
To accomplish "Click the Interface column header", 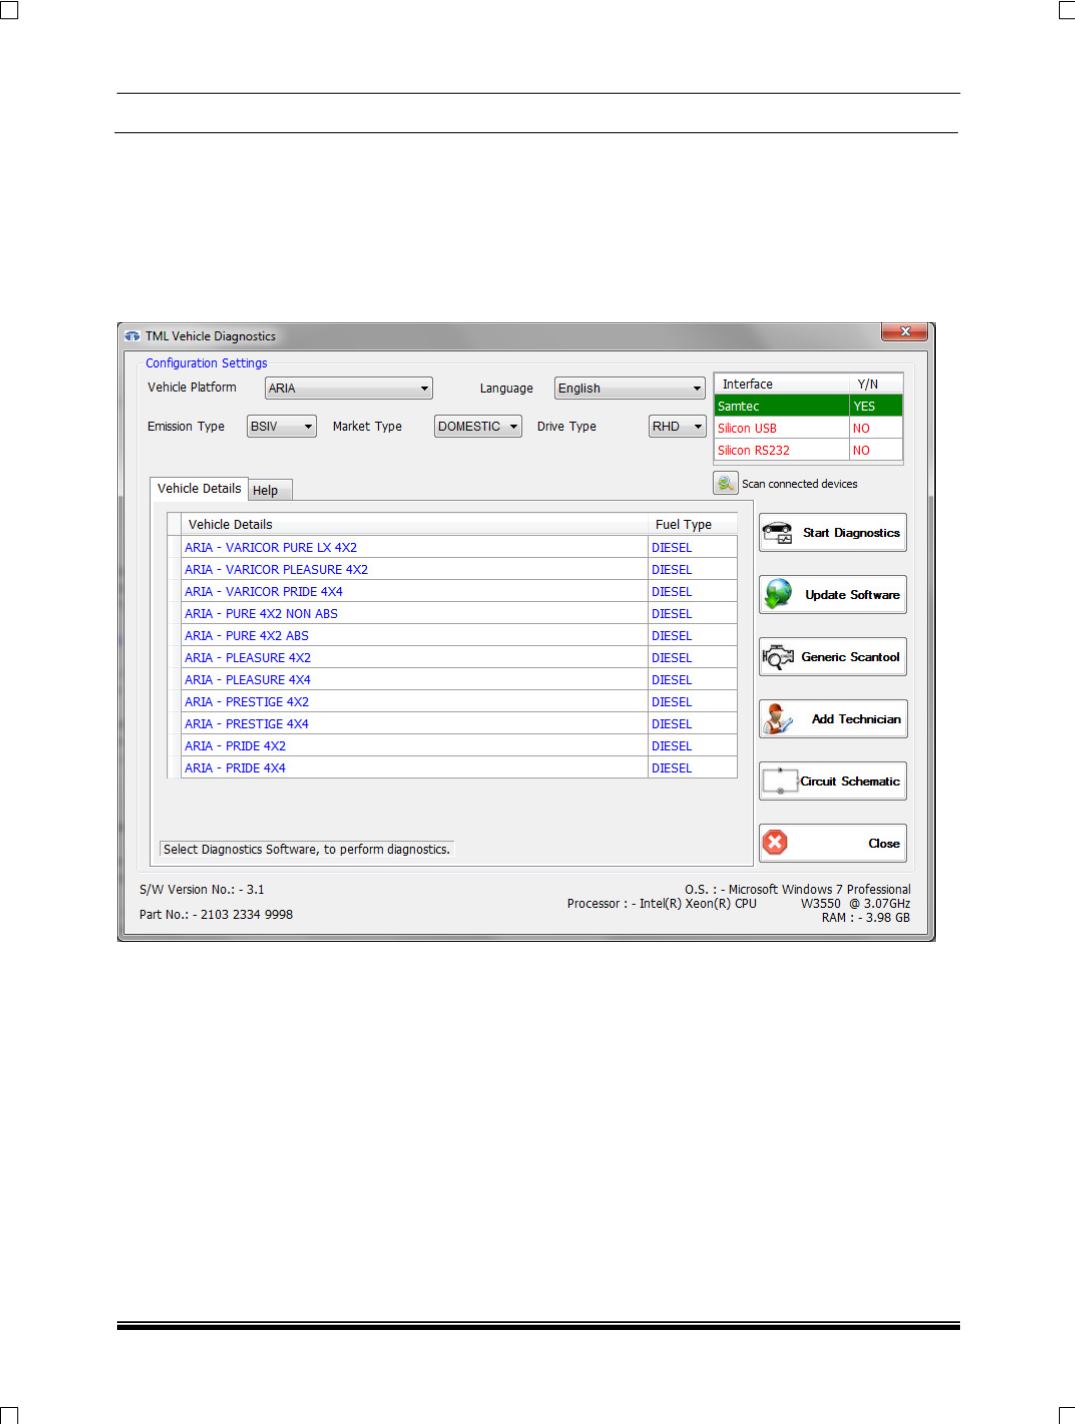I will tap(781, 384).
